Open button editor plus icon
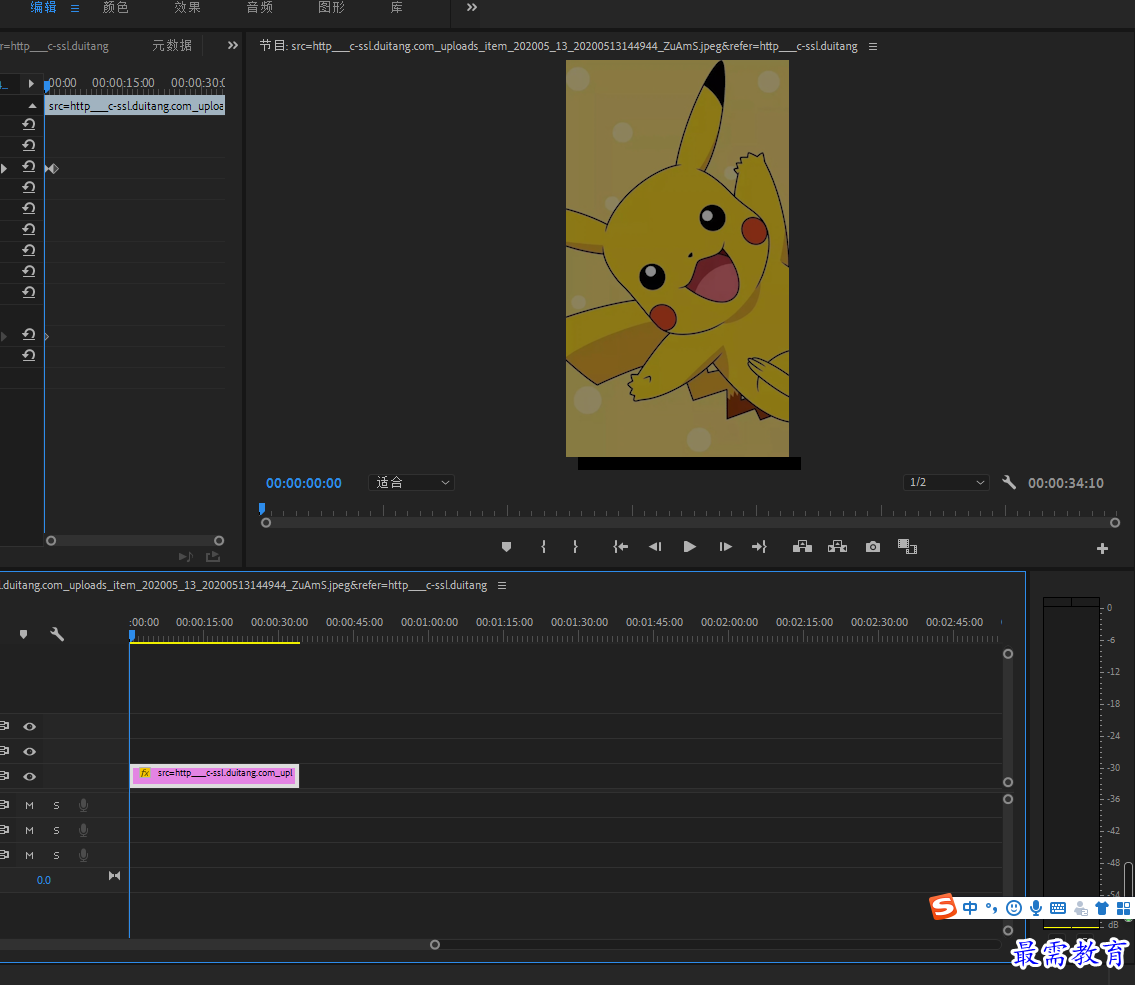 click(1102, 549)
